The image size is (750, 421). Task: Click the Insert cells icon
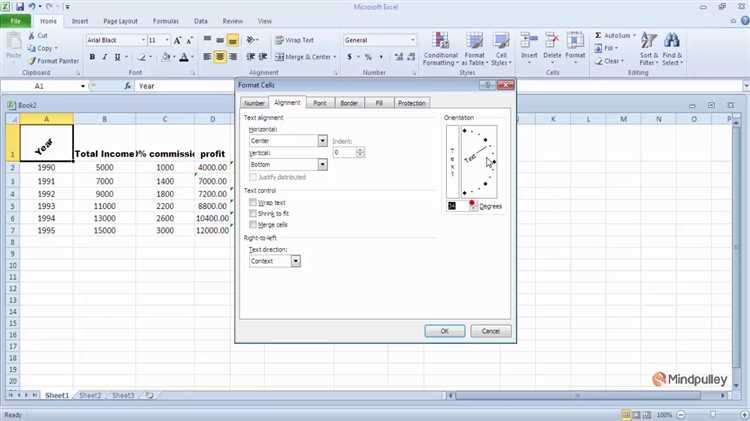[x=529, y=48]
